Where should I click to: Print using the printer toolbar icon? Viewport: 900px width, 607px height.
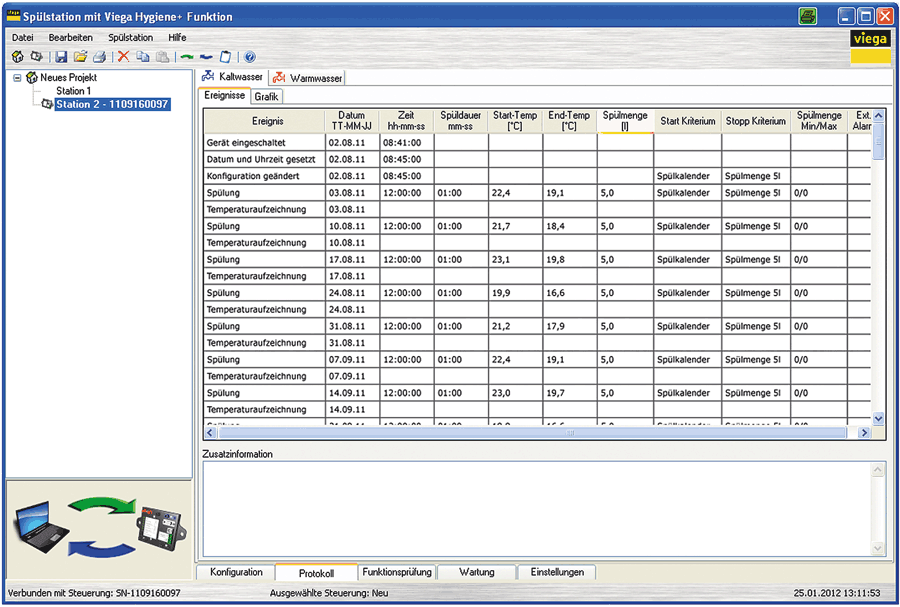pos(100,57)
